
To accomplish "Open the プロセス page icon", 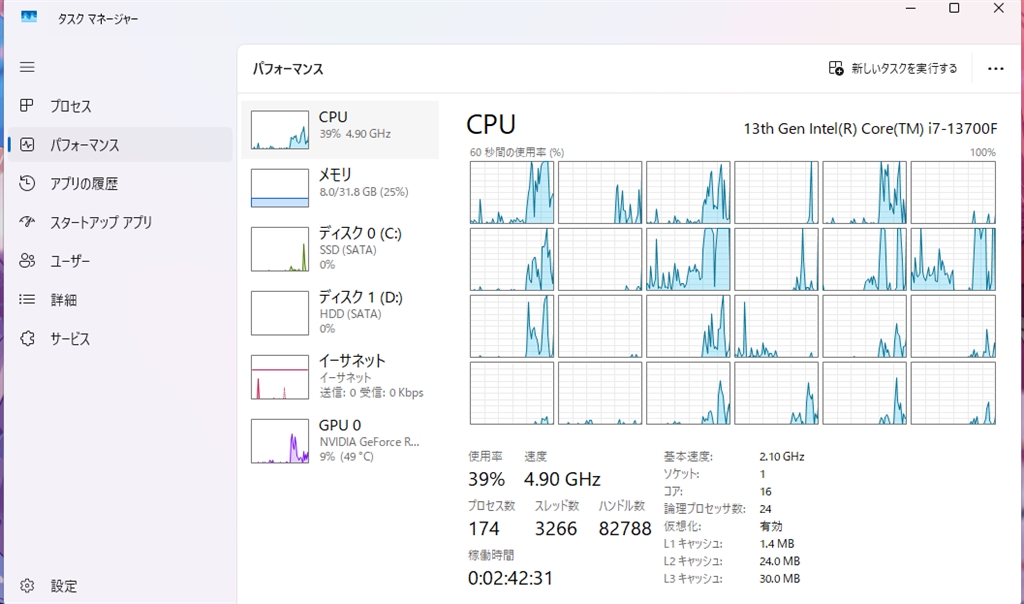I will coord(28,106).
